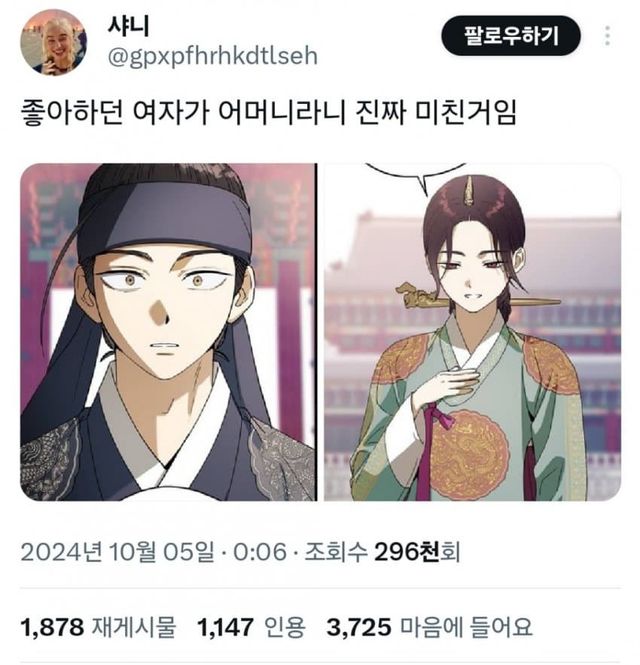Click the 재게시물 label
640x665 pixels.
point(133,627)
